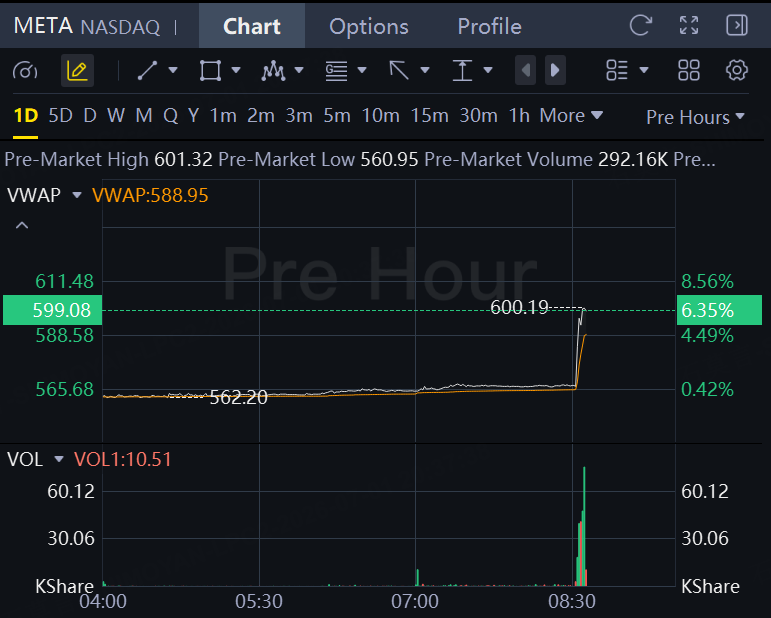Step the chart back with left arrow
Viewport: 771px width, 618px height.
pyautogui.click(x=525, y=70)
